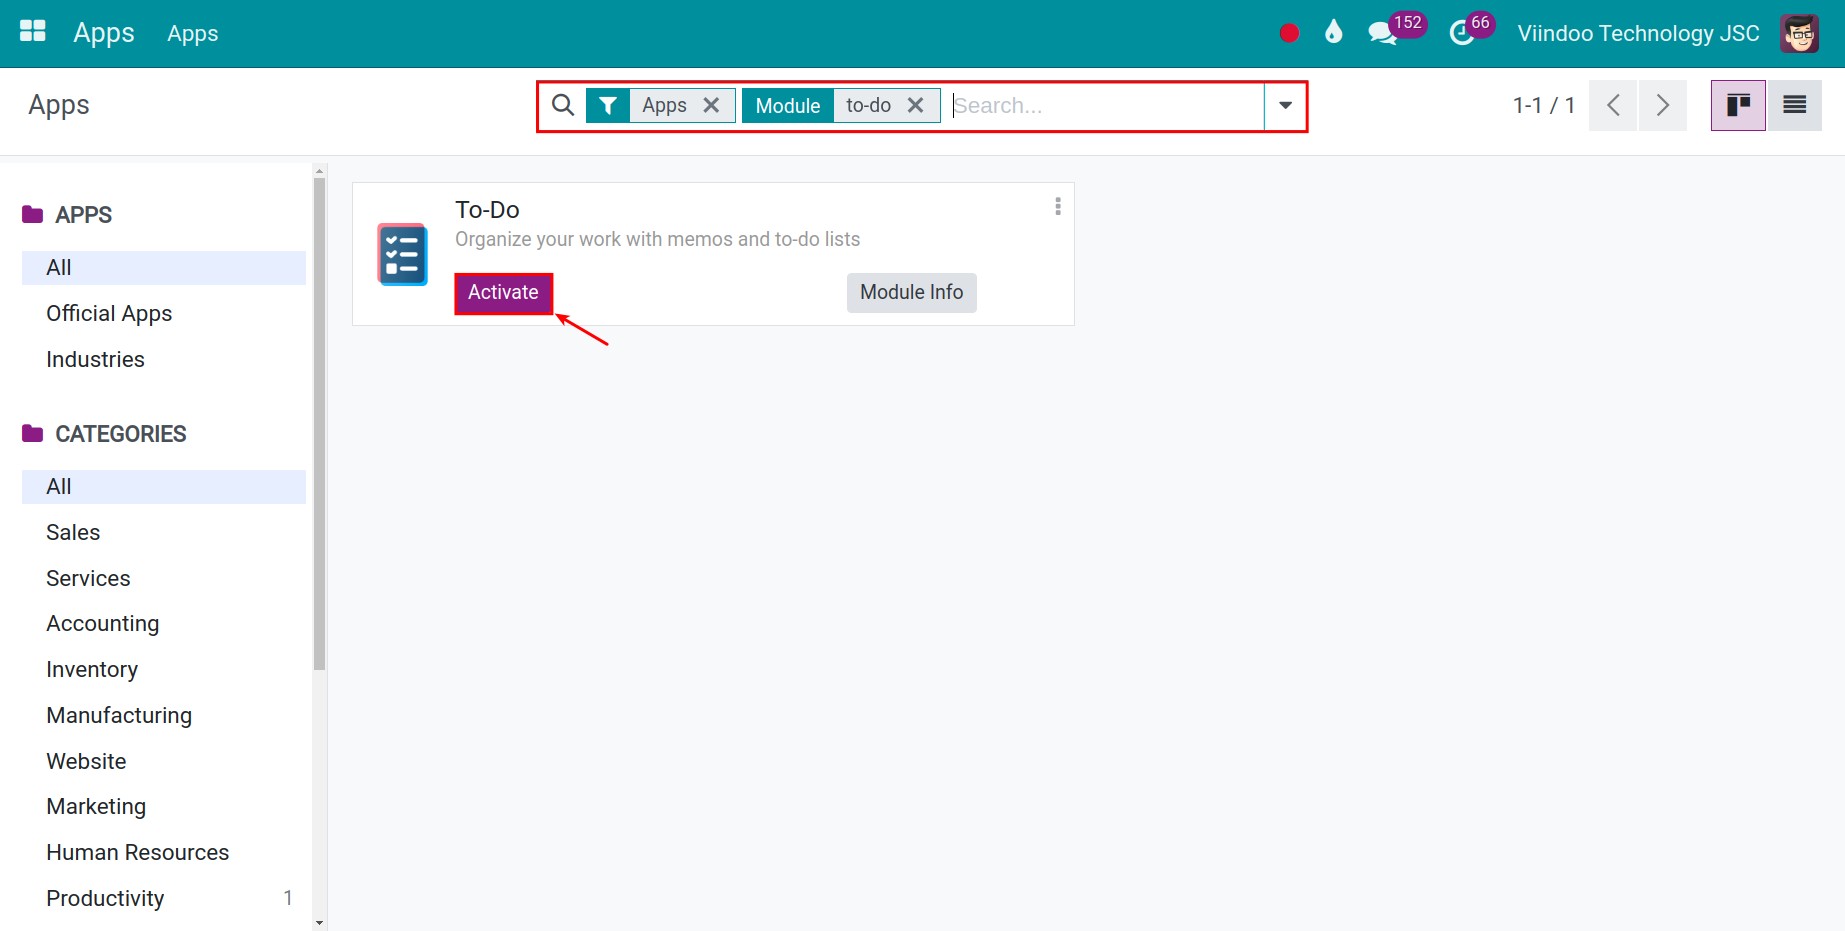Screen dimensions: 1845x931
Task: Filter by Sales category
Action: tap(164, 532)
